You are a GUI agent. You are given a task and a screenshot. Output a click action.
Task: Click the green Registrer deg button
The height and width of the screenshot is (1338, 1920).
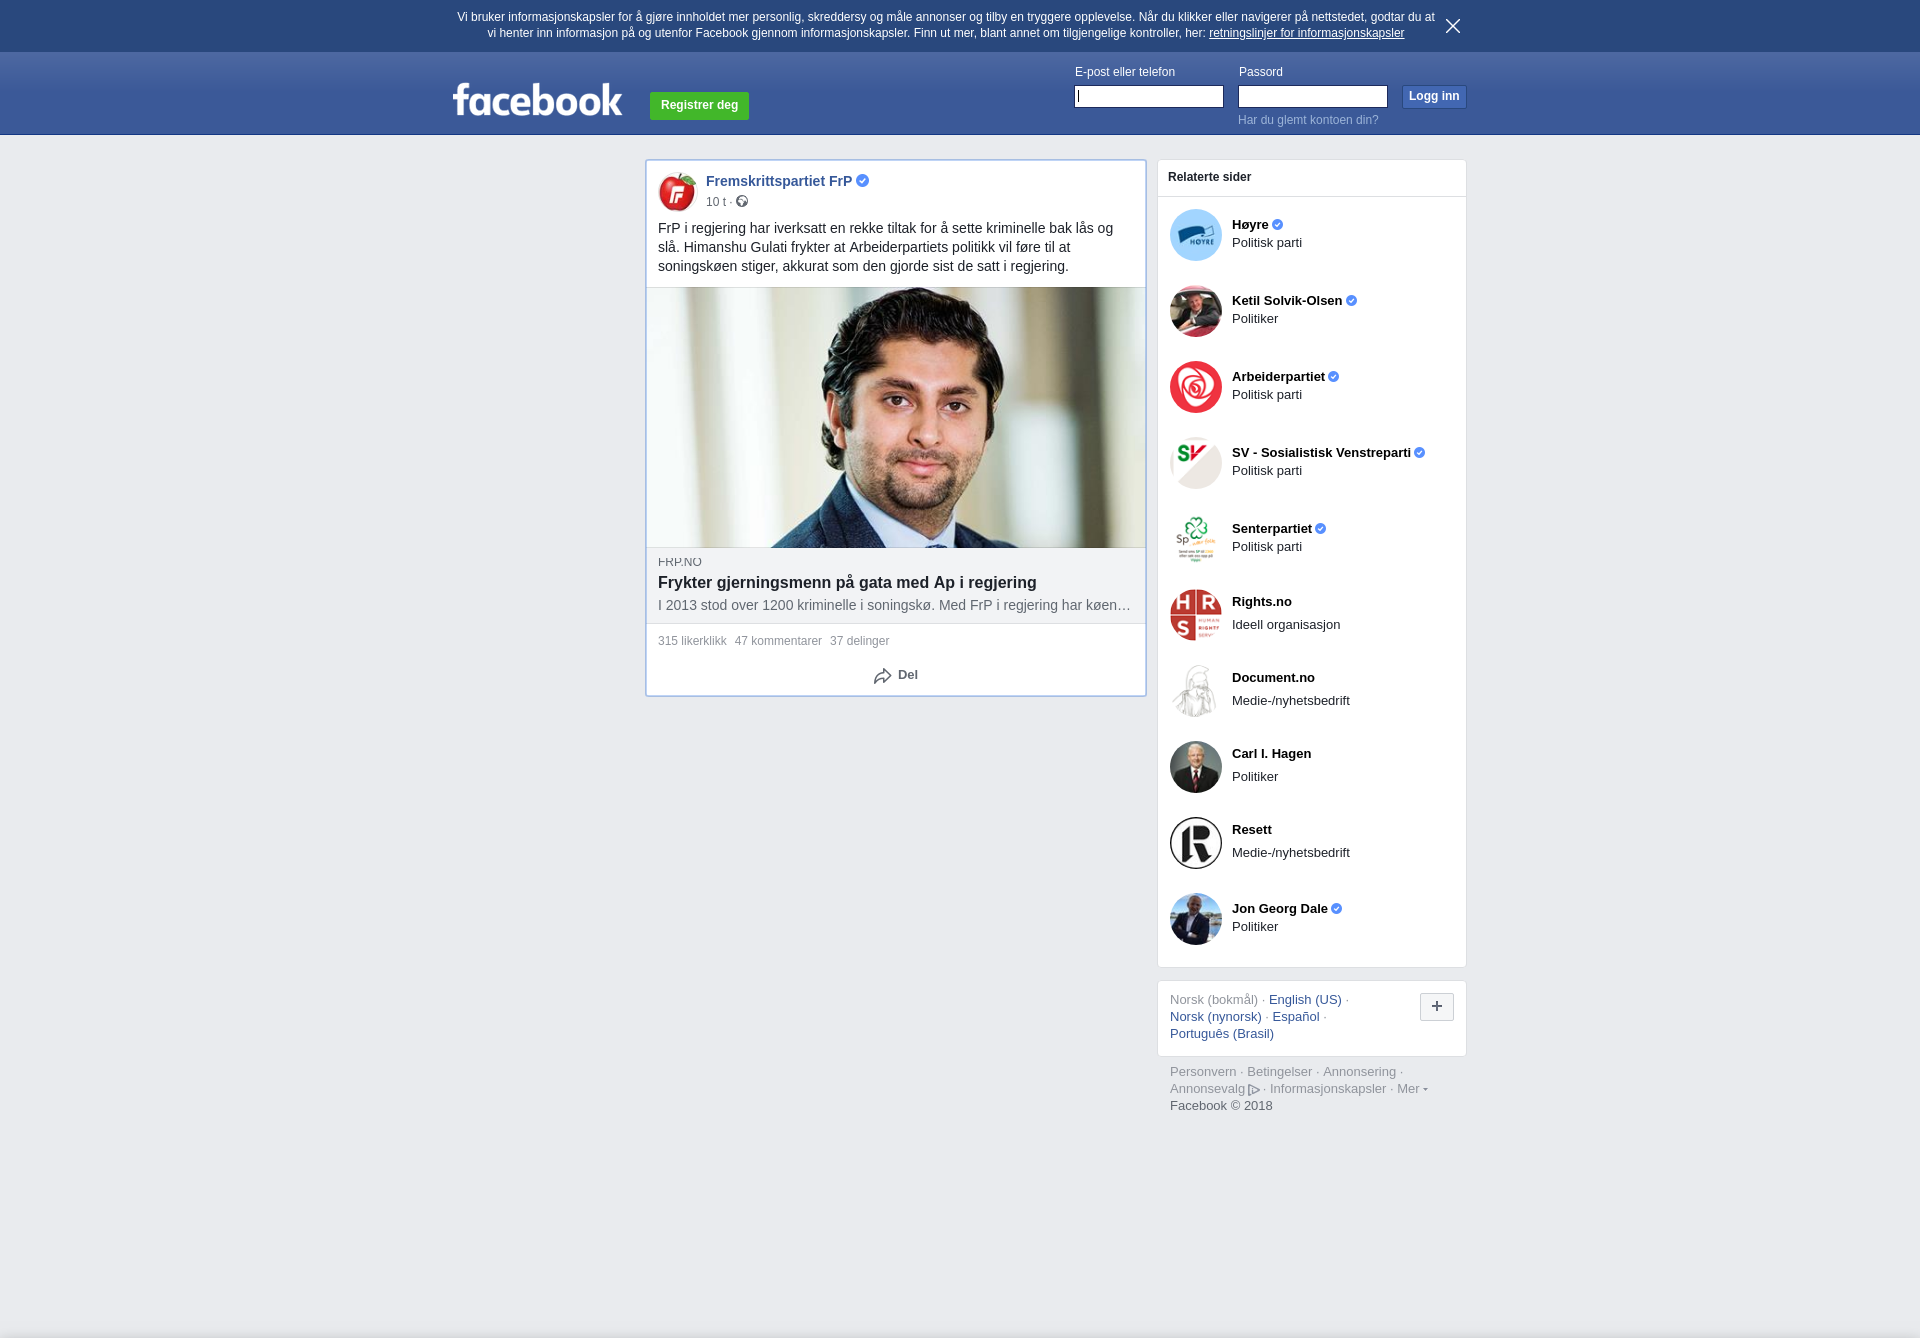click(x=699, y=105)
